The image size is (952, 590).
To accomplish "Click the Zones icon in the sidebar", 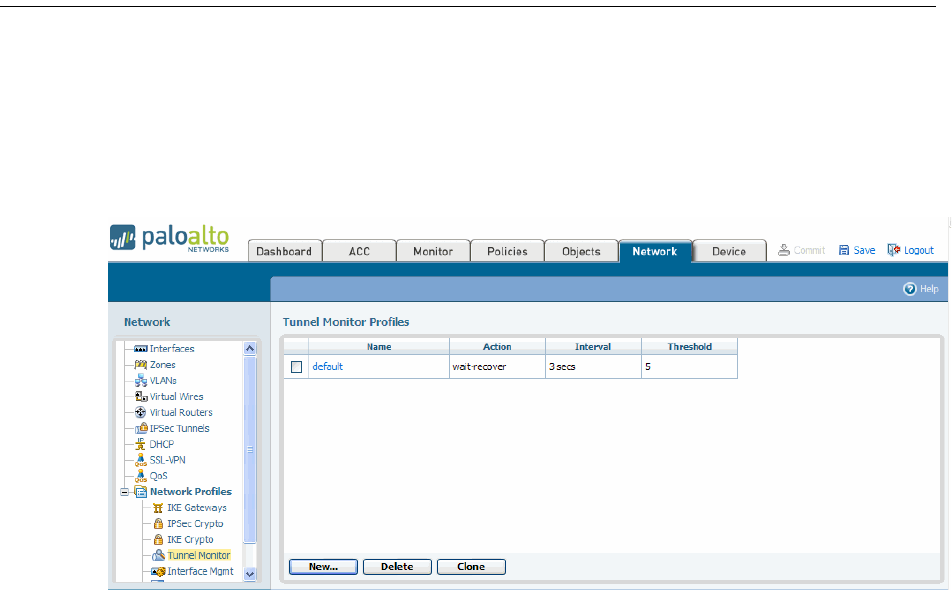I will [x=140, y=364].
